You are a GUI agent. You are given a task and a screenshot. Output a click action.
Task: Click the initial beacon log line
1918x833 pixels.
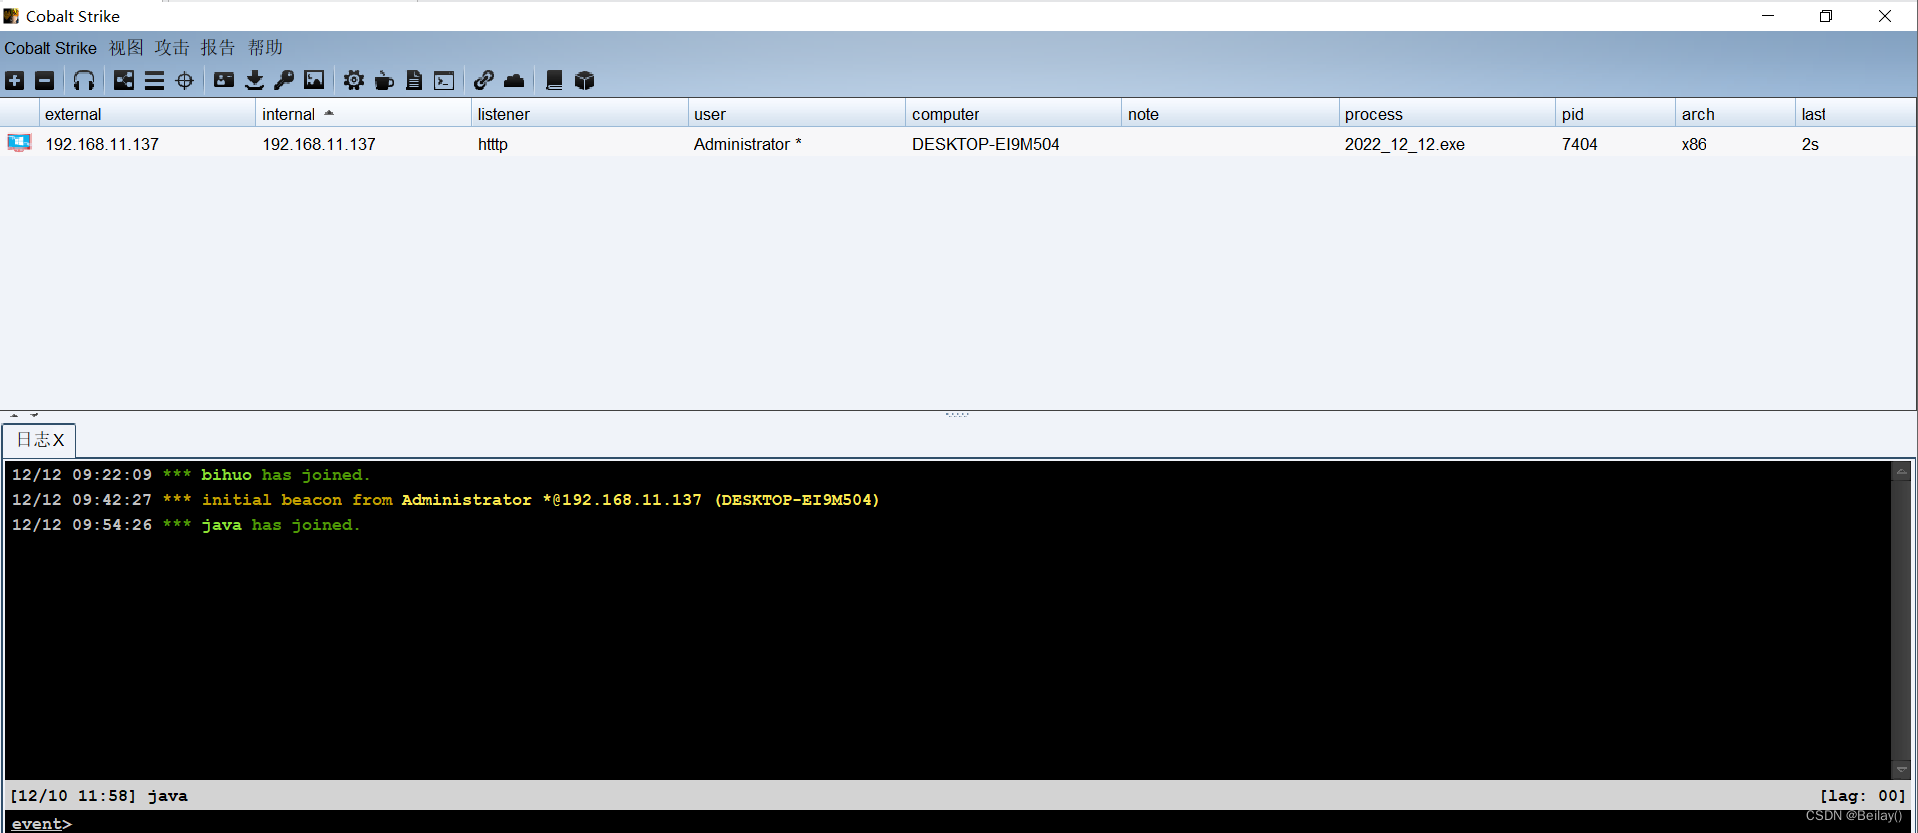pos(446,500)
